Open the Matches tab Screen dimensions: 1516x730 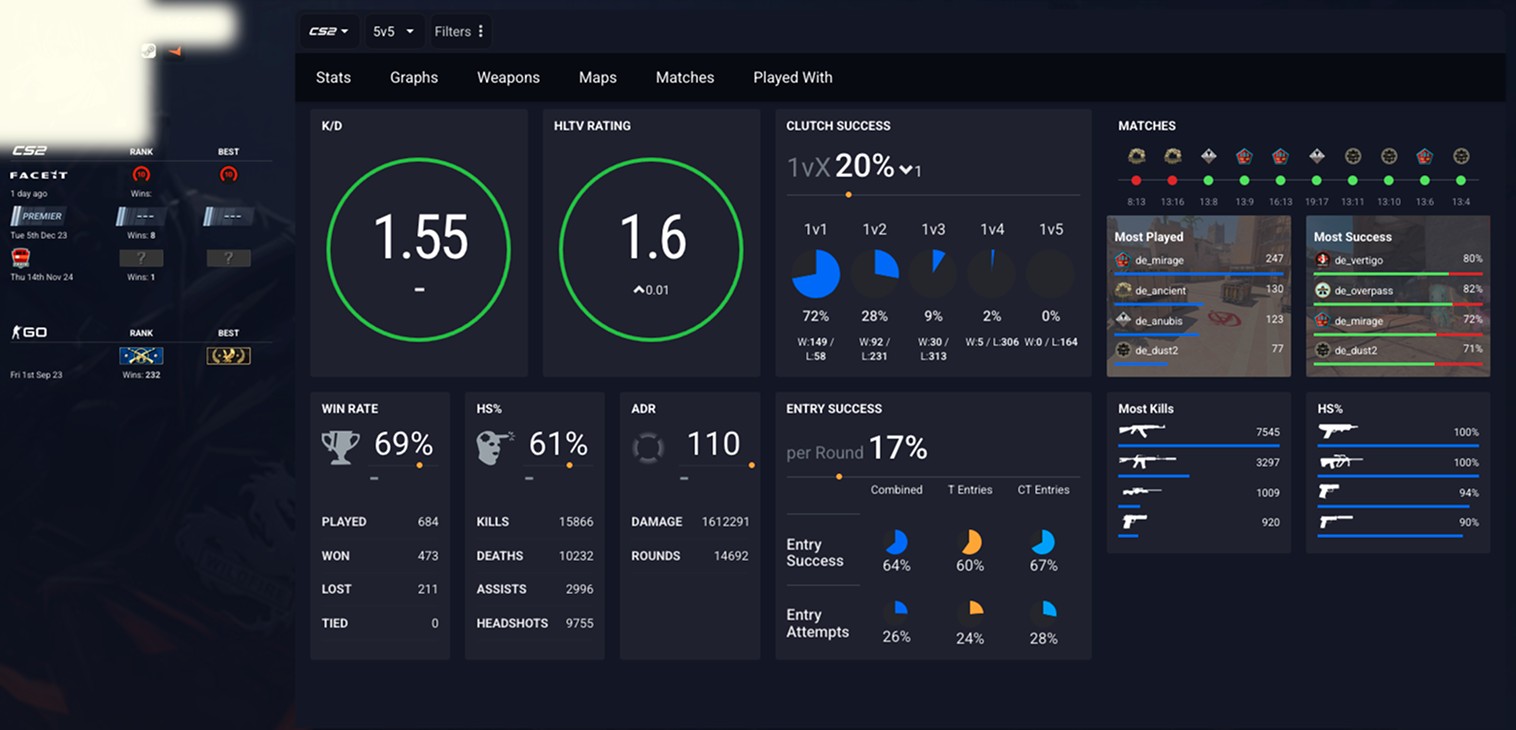pyautogui.click(x=684, y=77)
